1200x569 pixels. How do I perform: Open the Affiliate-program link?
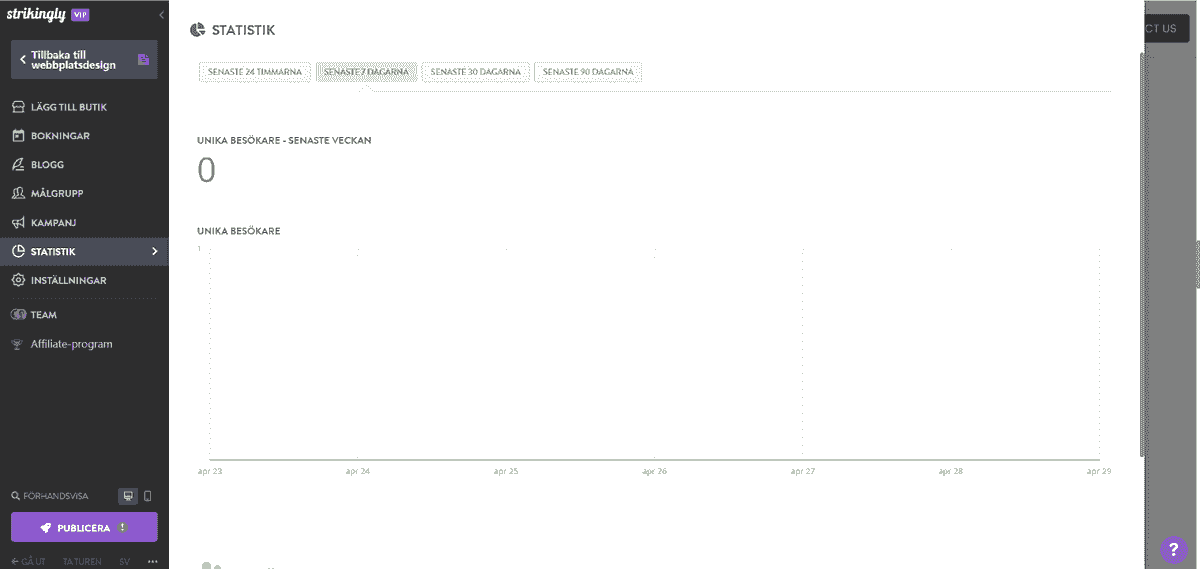71,344
